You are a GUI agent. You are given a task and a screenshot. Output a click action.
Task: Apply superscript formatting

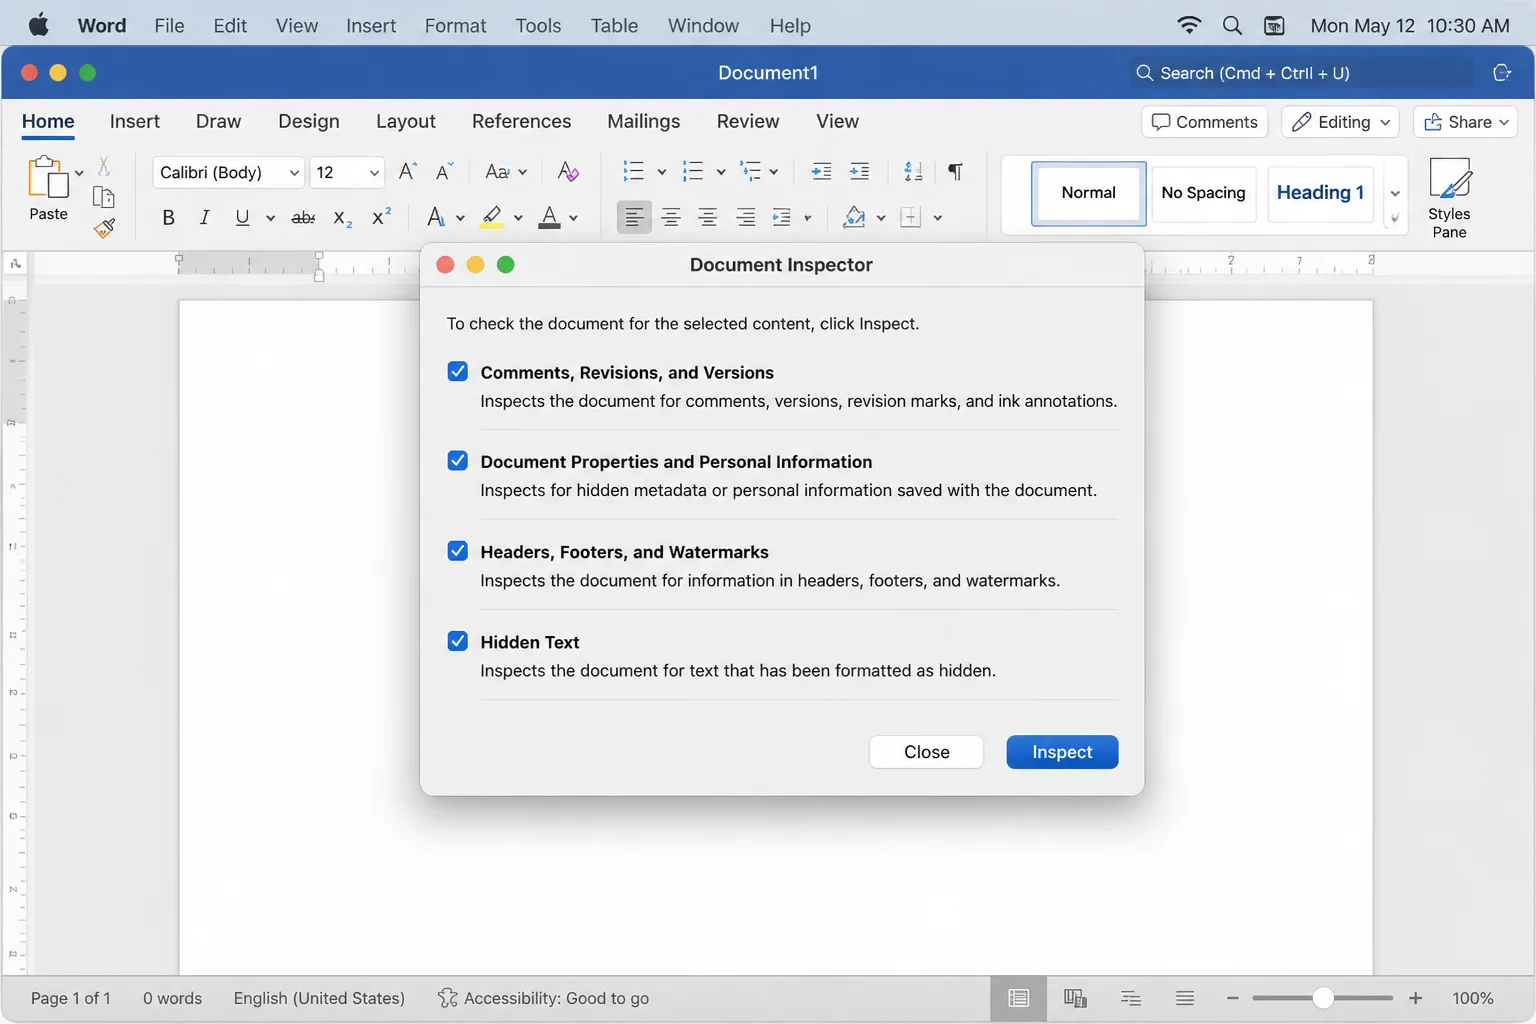[381, 216]
